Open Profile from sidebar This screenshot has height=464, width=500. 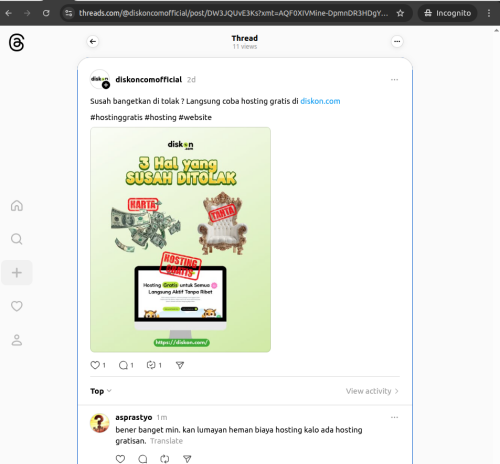pos(17,340)
